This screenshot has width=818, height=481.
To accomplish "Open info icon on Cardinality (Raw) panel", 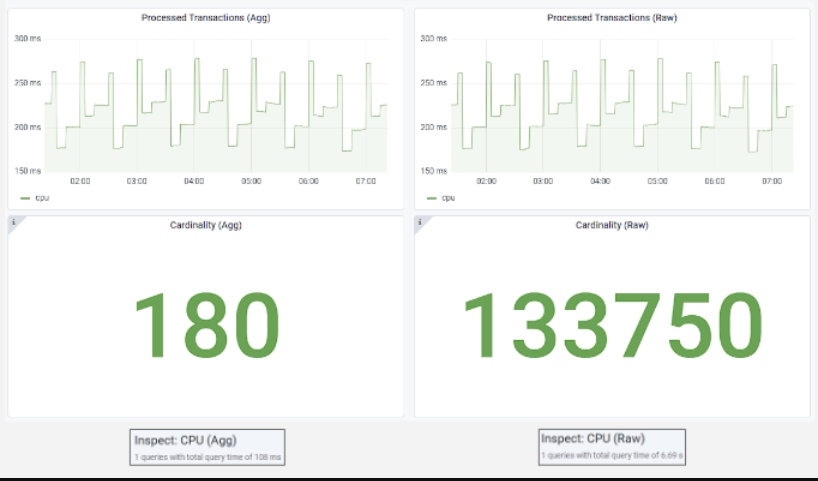I will click(419, 222).
